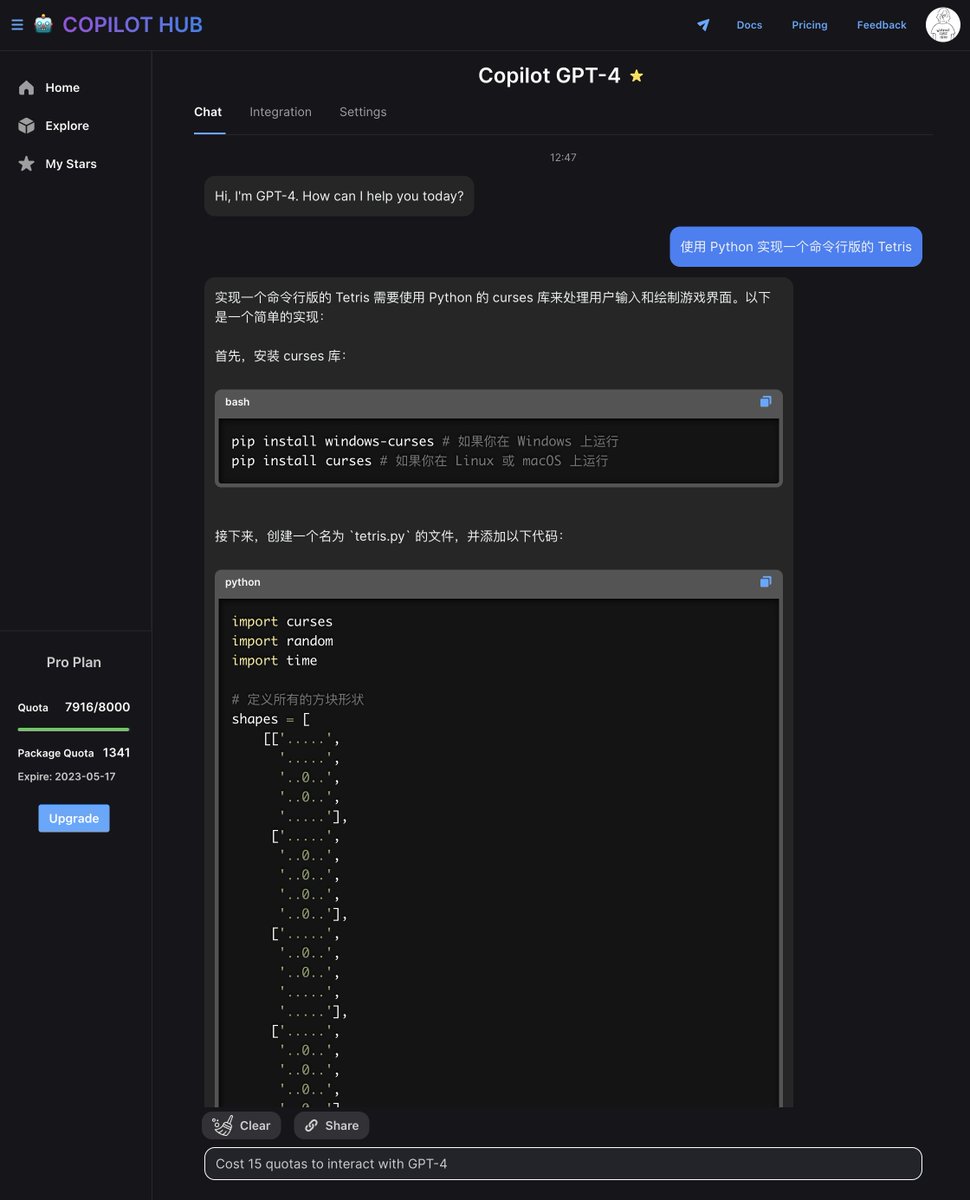Image resolution: width=970 pixels, height=1200 pixels.
Task: Share the chat conversation
Action: pos(331,1125)
